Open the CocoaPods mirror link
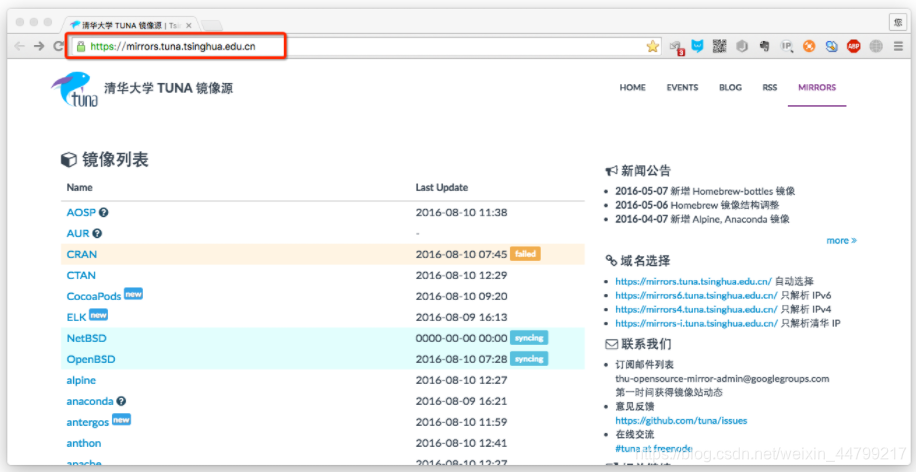This screenshot has height=472, width=916. 93,297
